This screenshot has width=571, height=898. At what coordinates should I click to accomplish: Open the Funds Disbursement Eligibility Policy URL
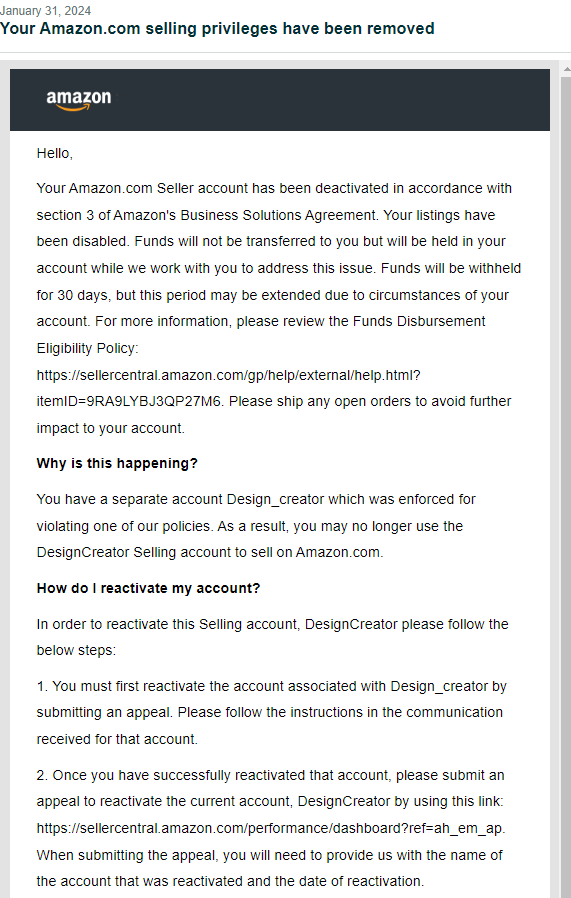[x=229, y=375]
